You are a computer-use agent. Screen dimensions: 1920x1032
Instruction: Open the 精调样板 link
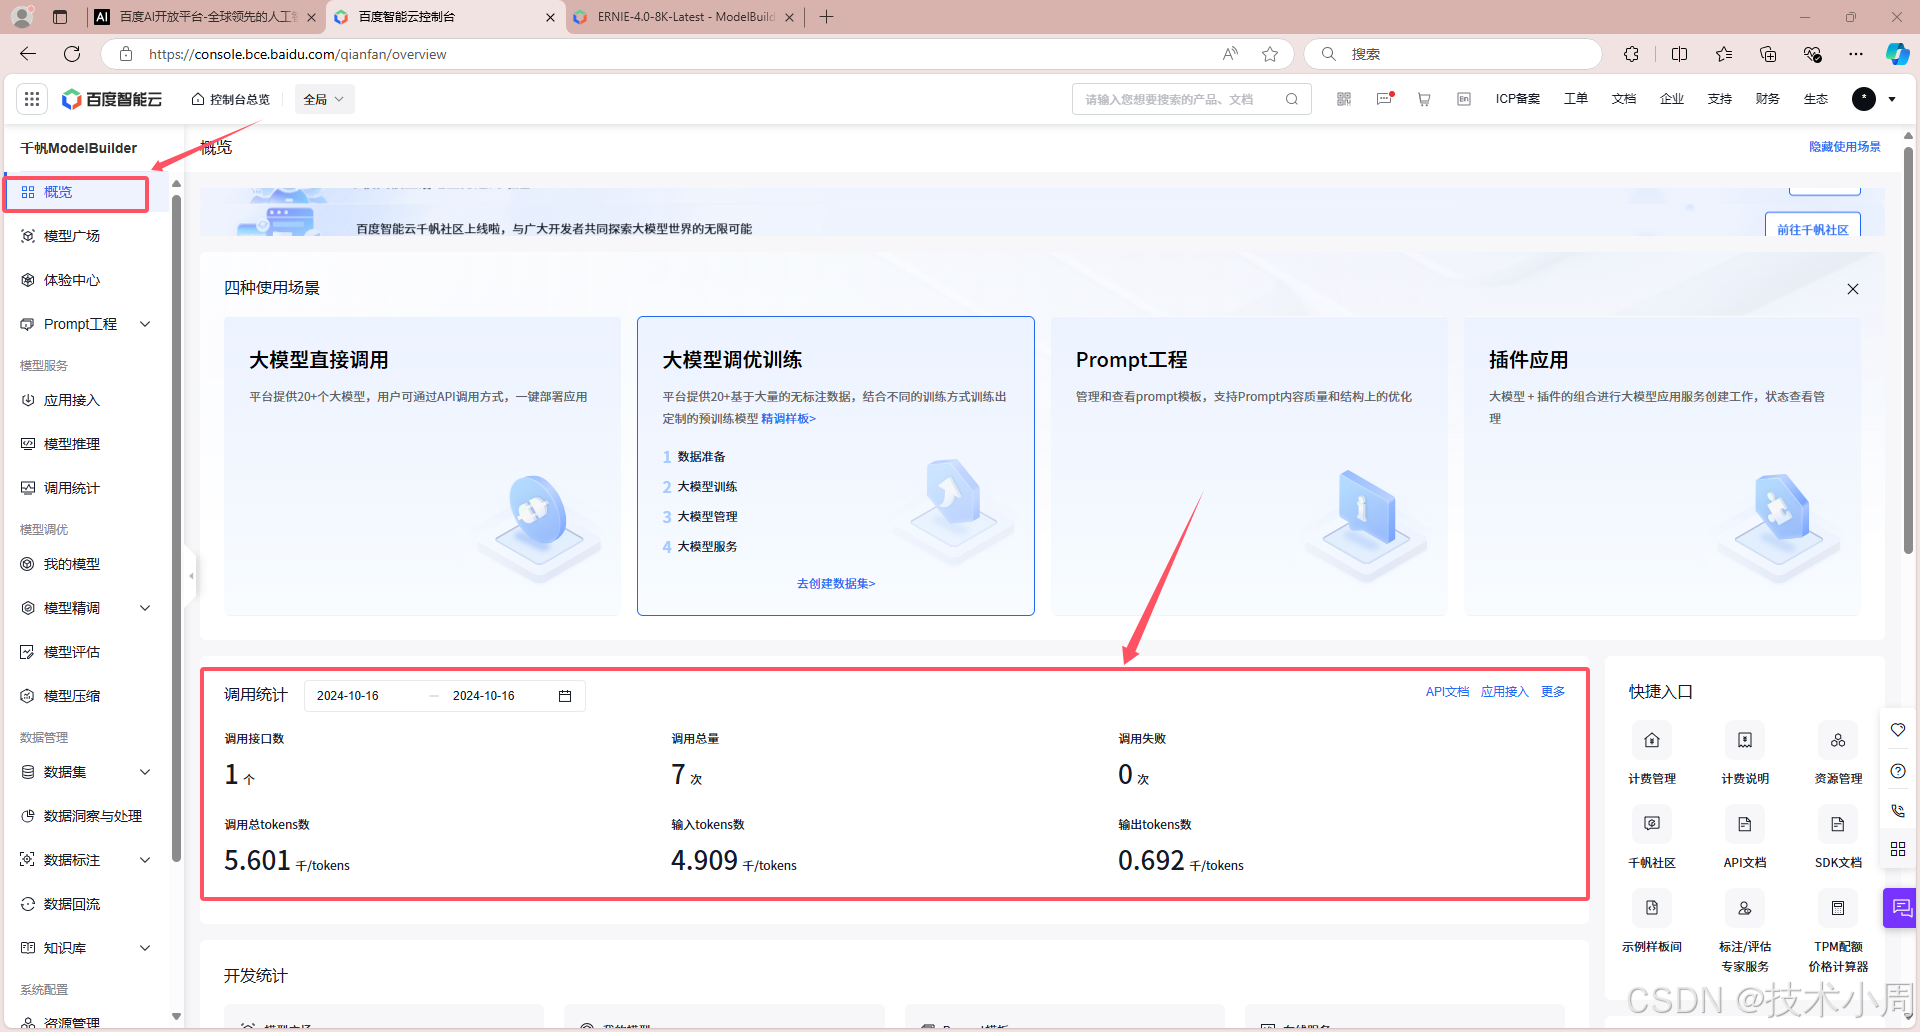(788, 419)
